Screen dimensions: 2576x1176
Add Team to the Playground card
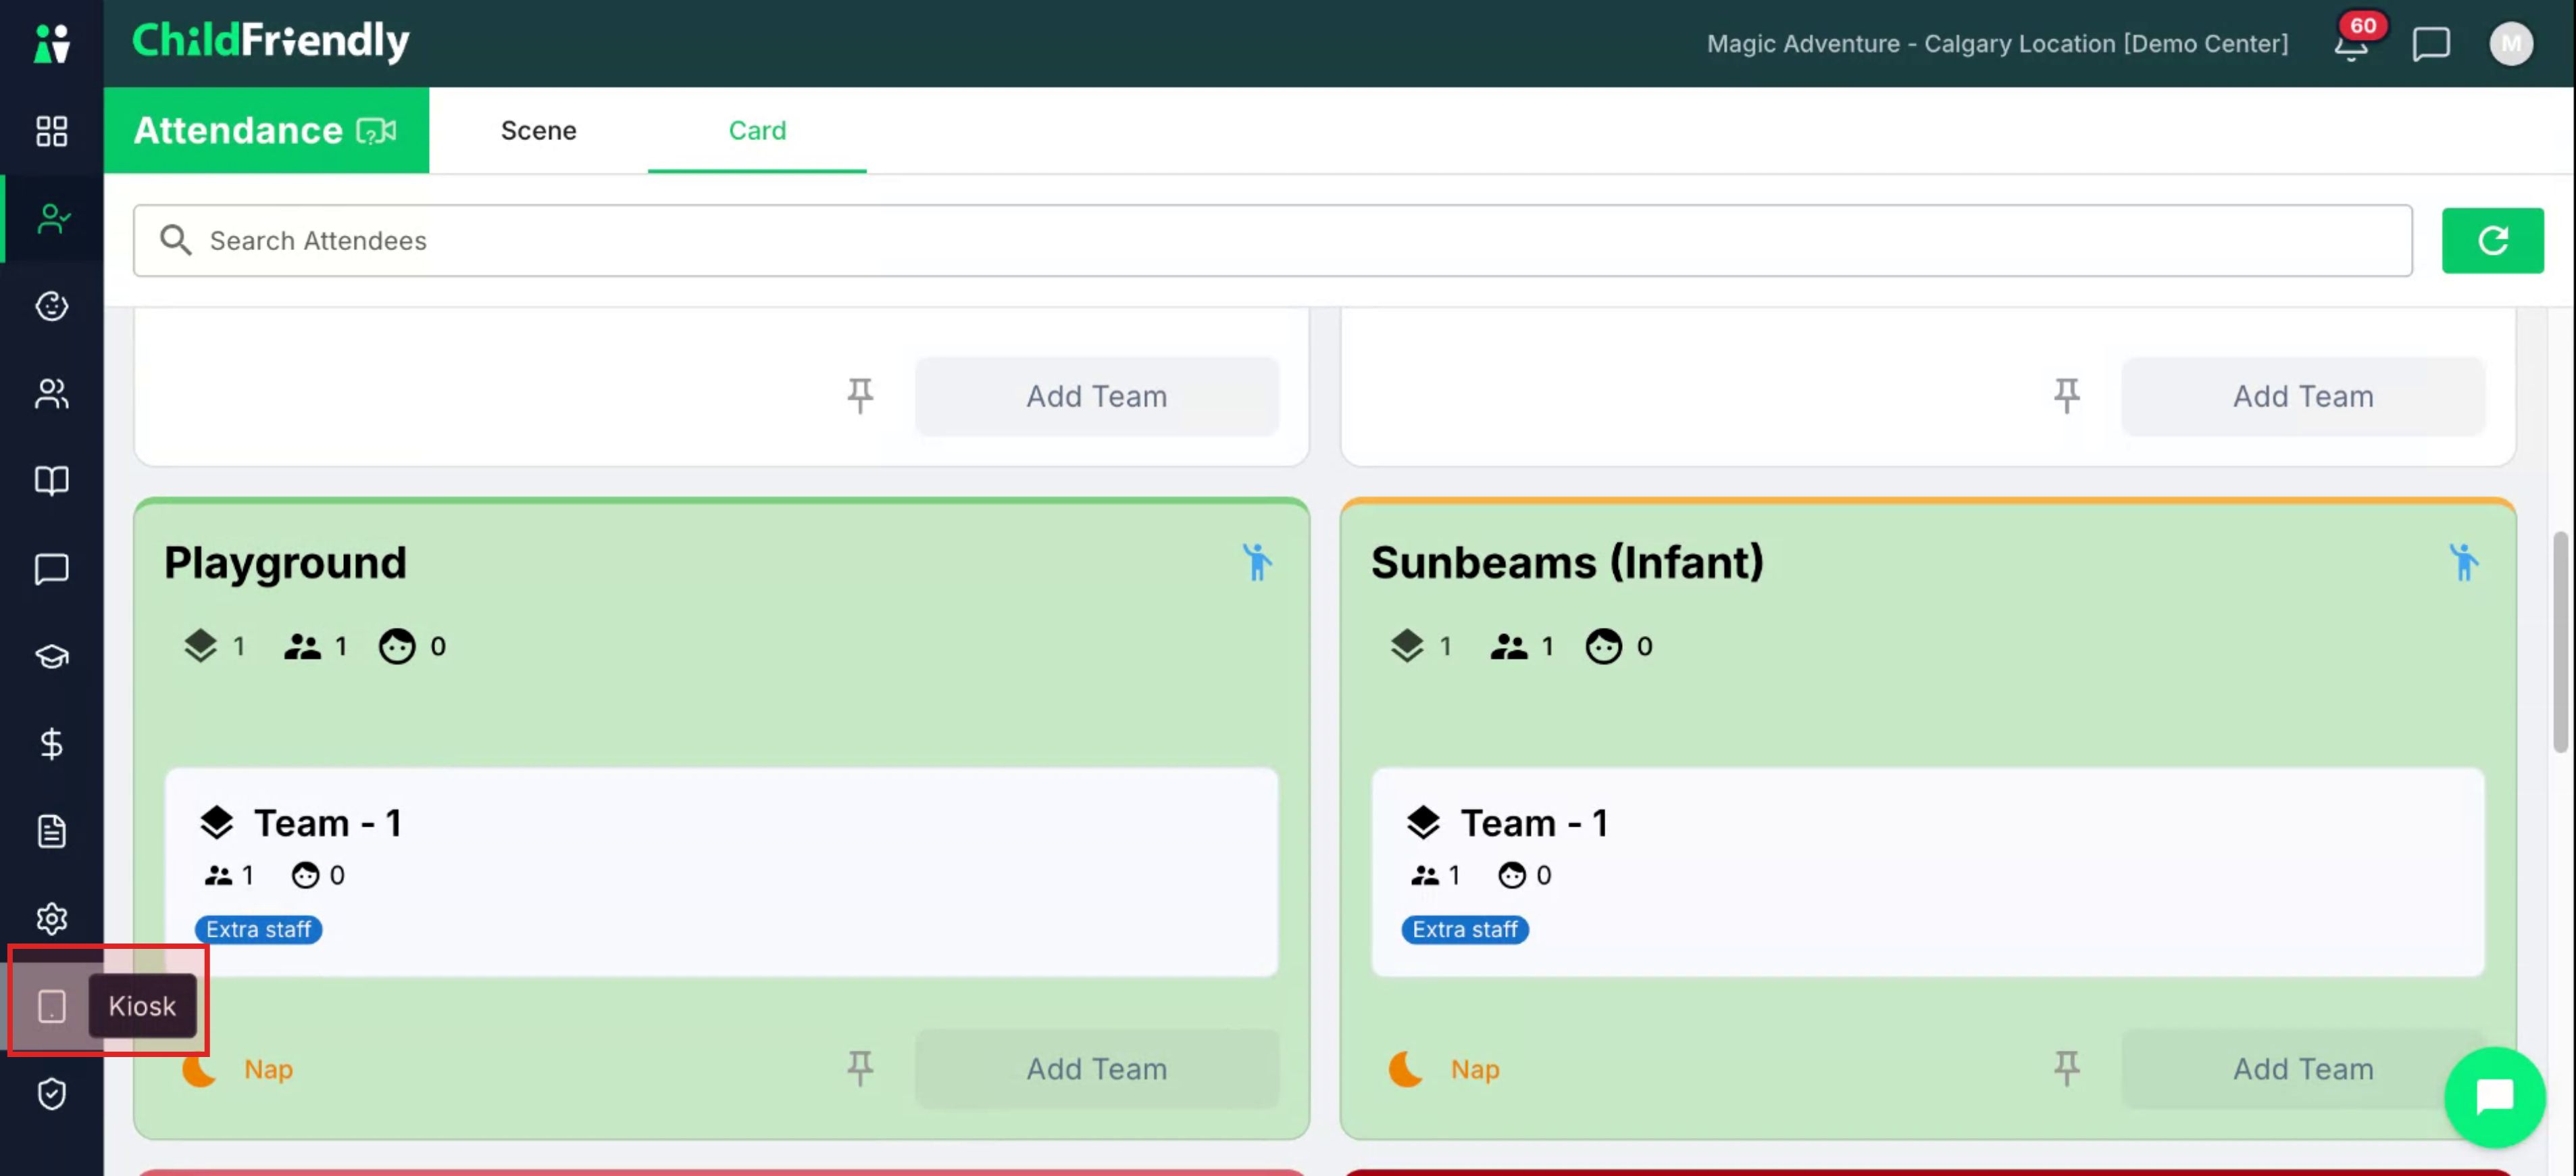[1096, 1069]
